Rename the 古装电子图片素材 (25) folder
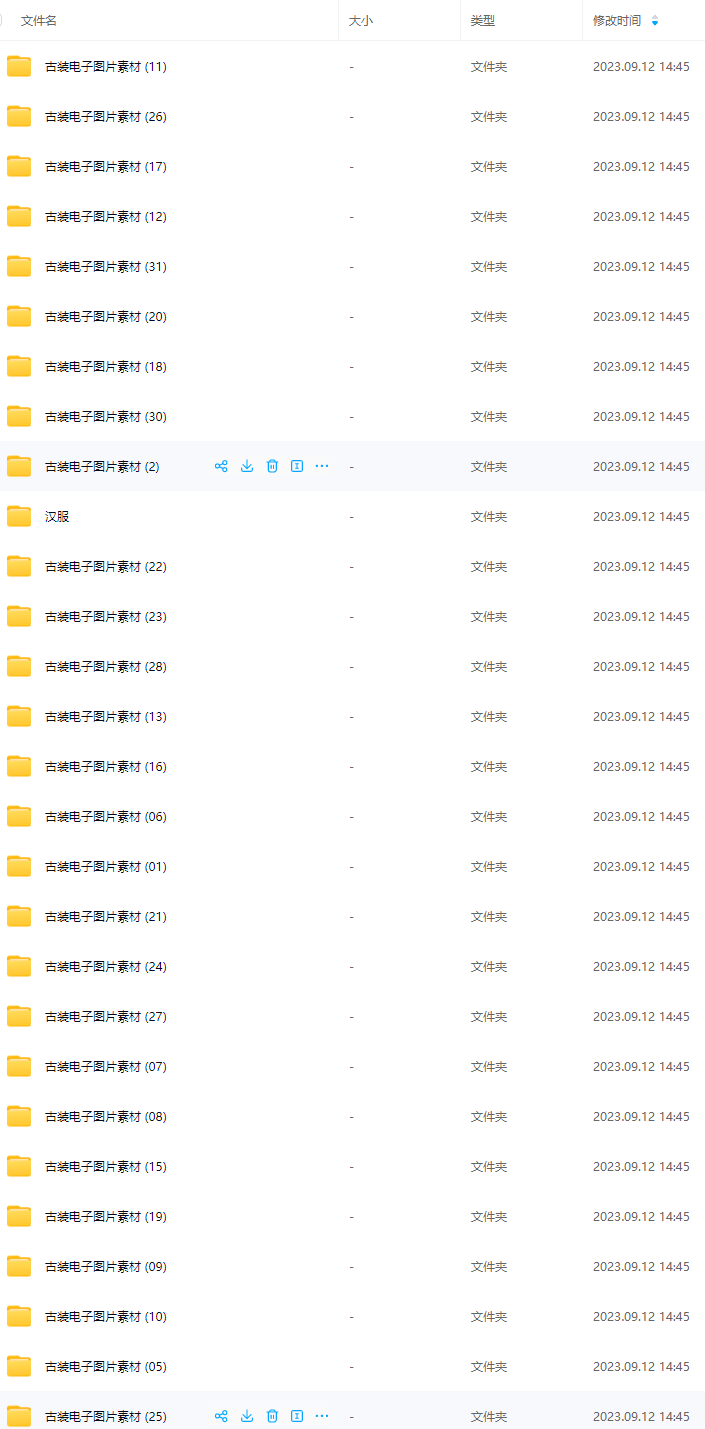 pyautogui.click(x=297, y=1416)
